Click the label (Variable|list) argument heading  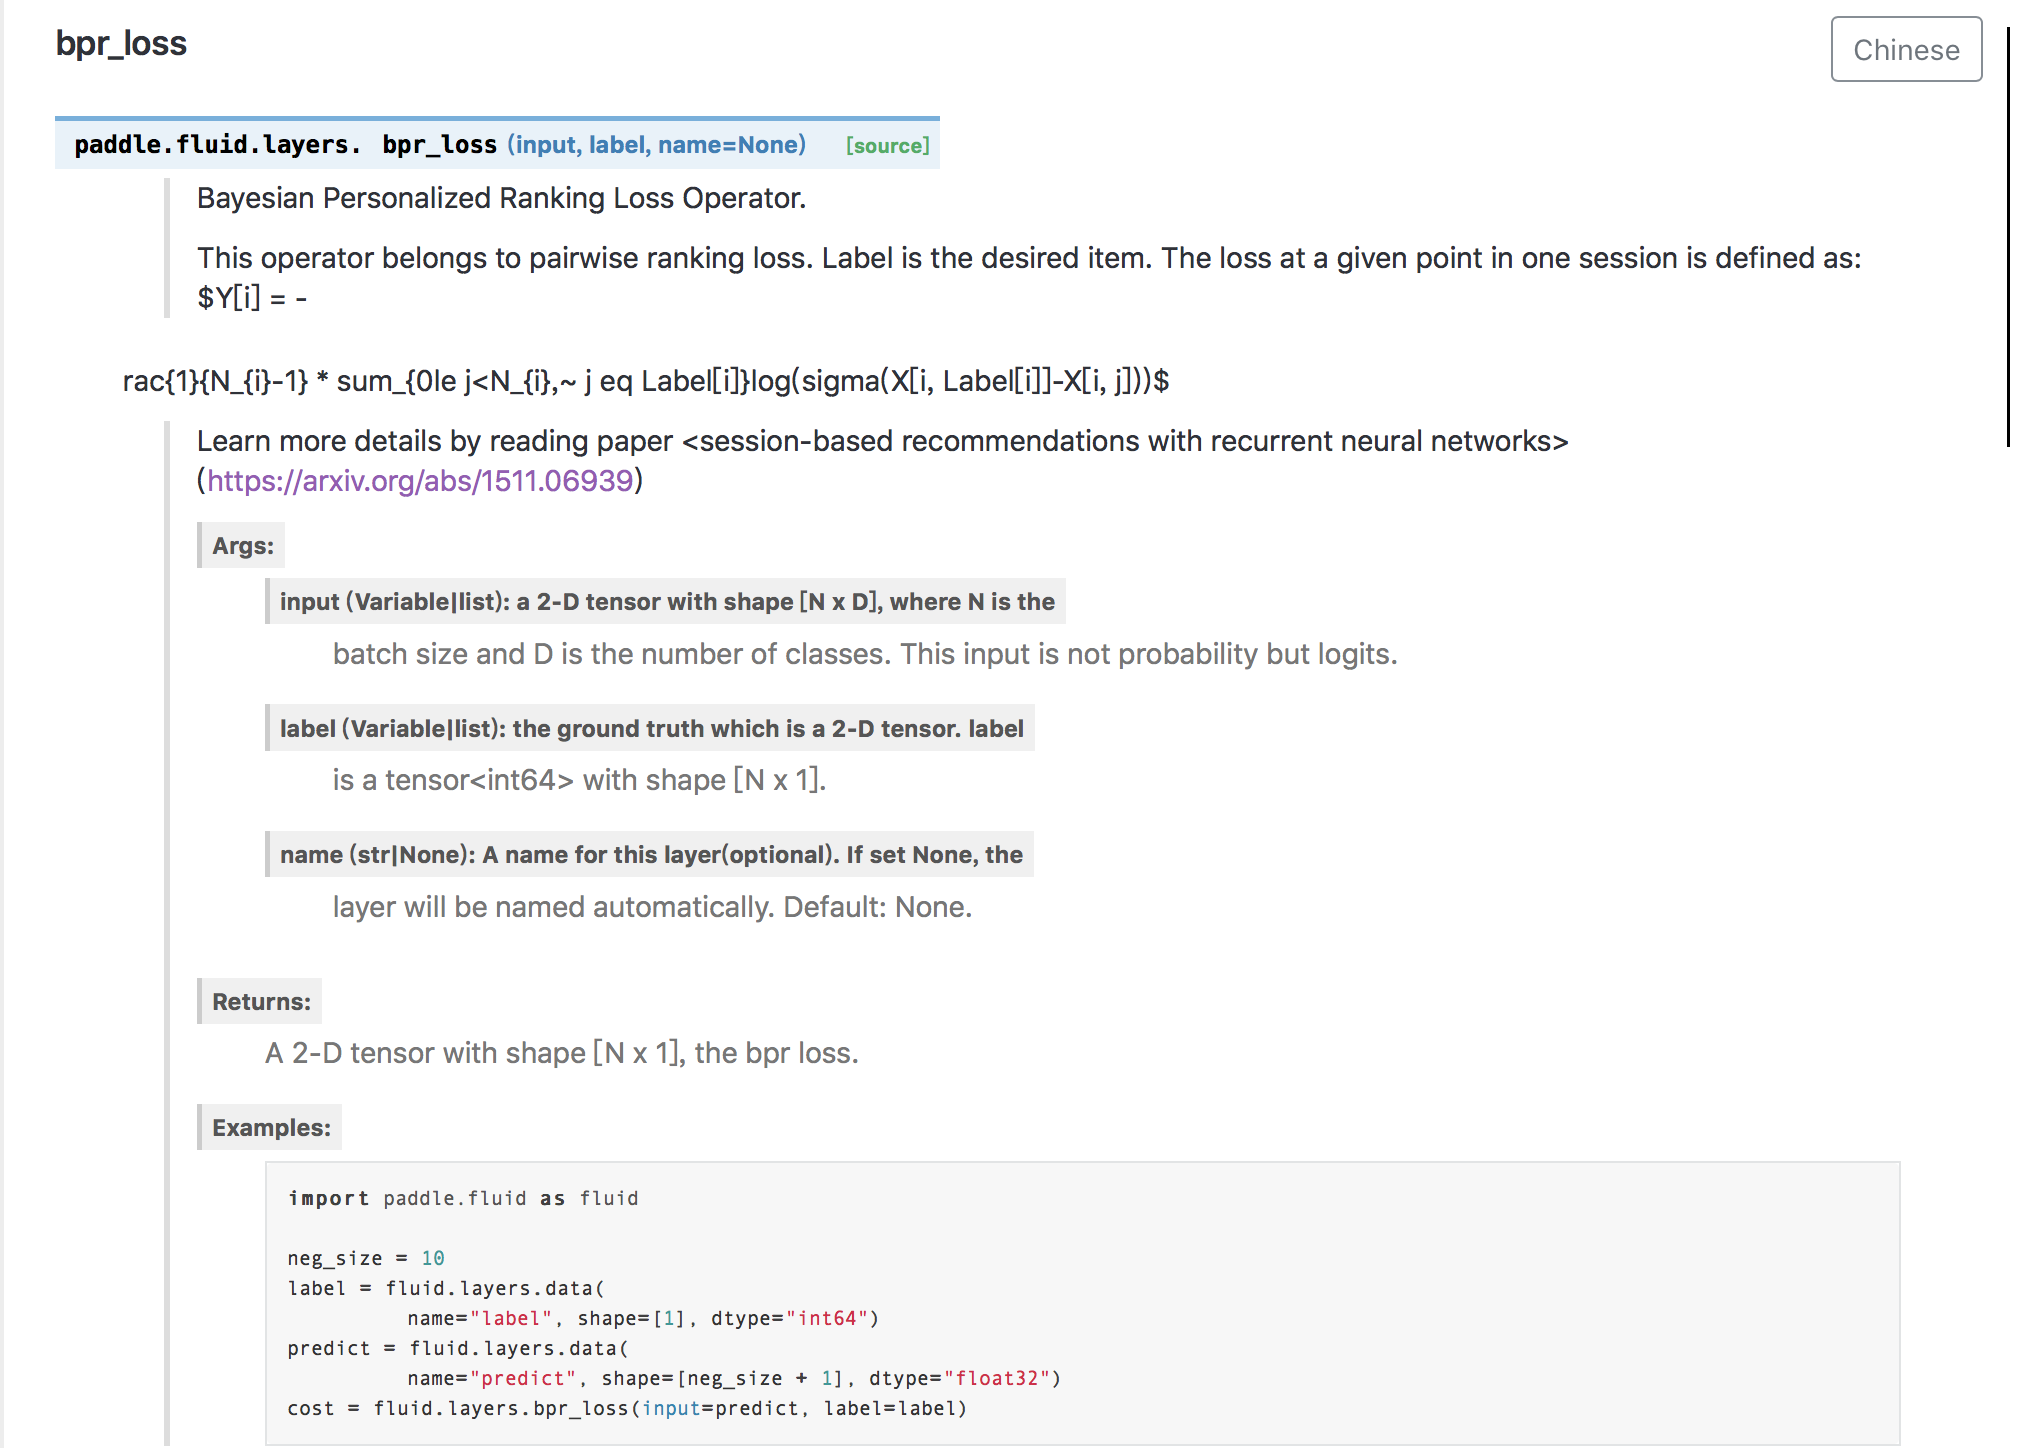[x=651, y=729]
